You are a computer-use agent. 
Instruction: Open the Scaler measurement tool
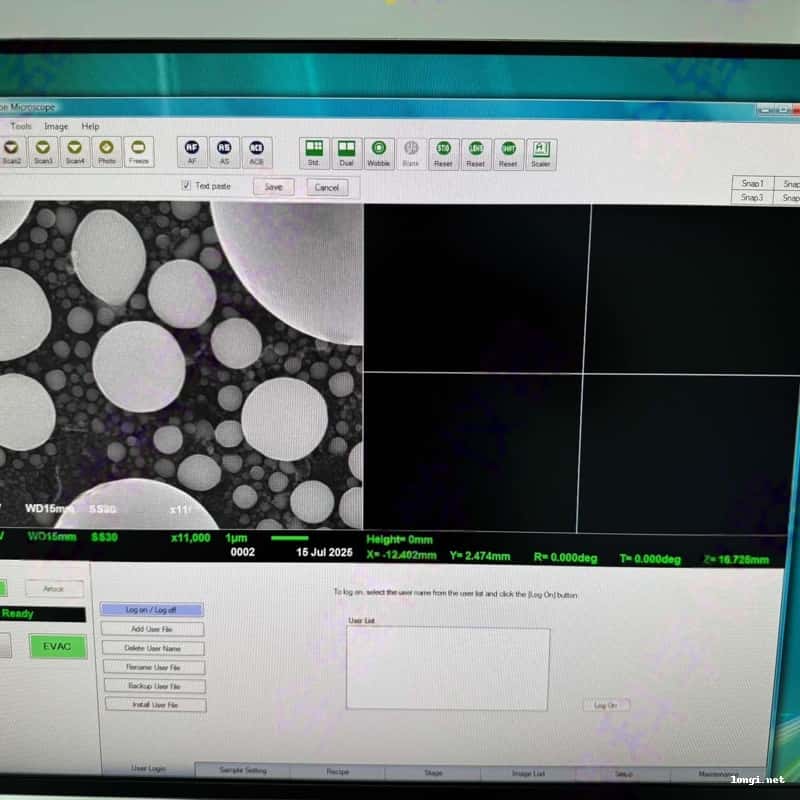point(540,153)
